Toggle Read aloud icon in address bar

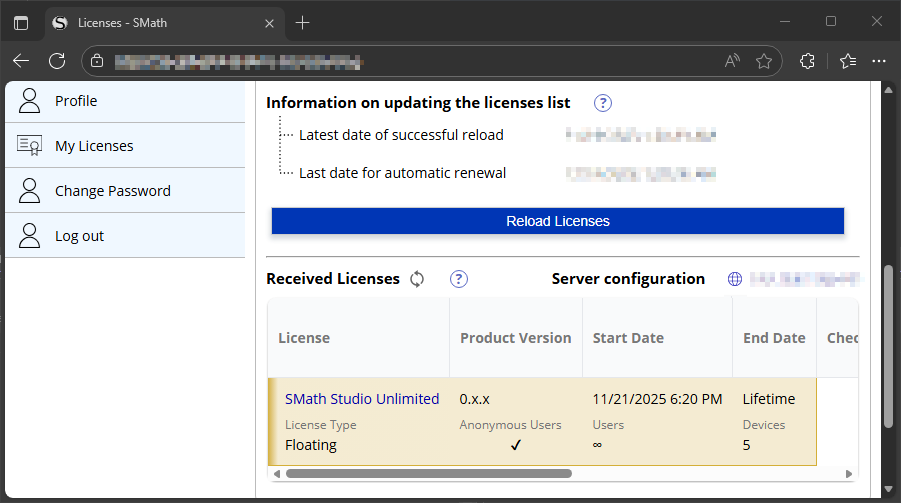[732, 61]
